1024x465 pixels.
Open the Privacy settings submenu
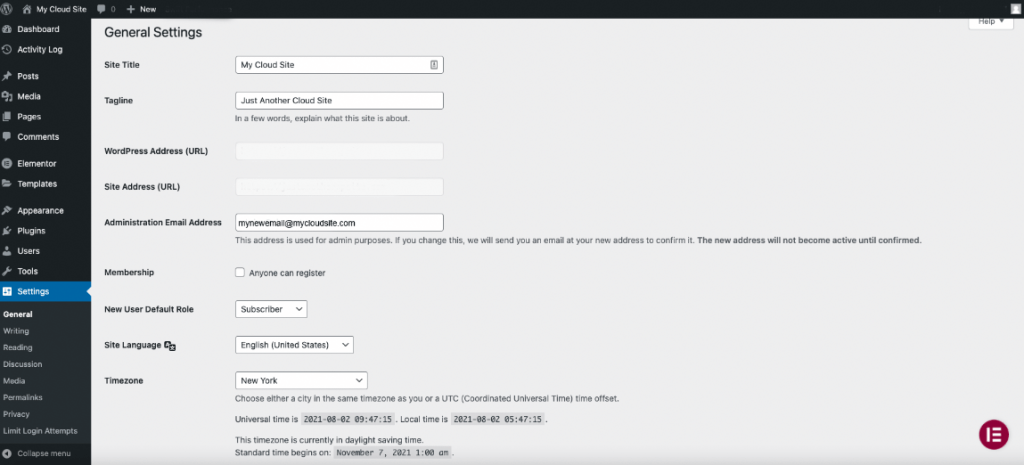click(16, 414)
